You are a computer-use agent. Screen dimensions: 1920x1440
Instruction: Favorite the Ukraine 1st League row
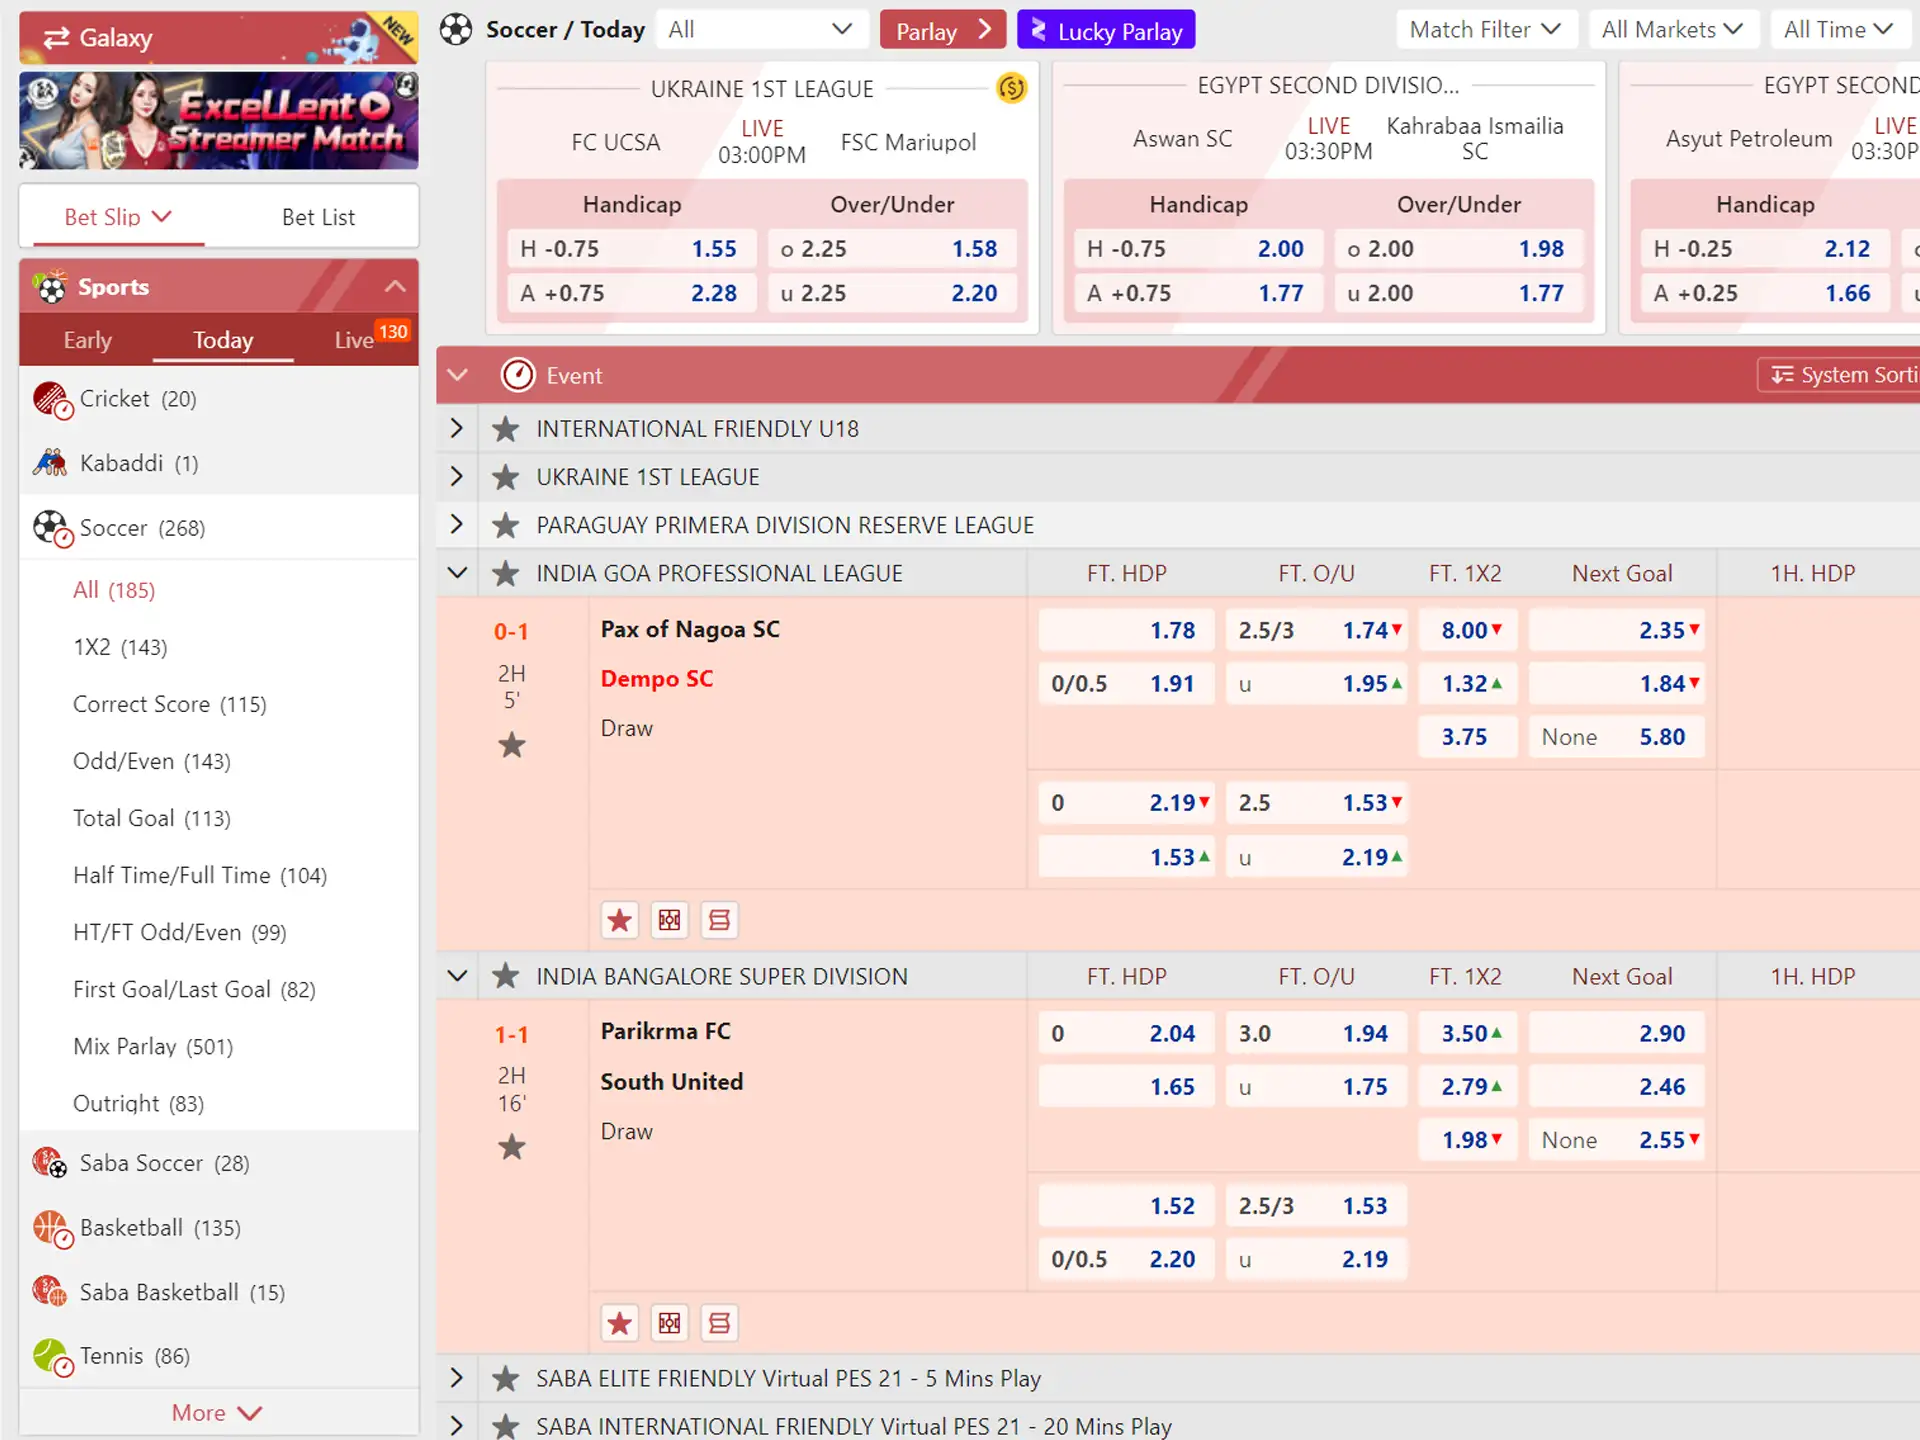pyautogui.click(x=506, y=477)
